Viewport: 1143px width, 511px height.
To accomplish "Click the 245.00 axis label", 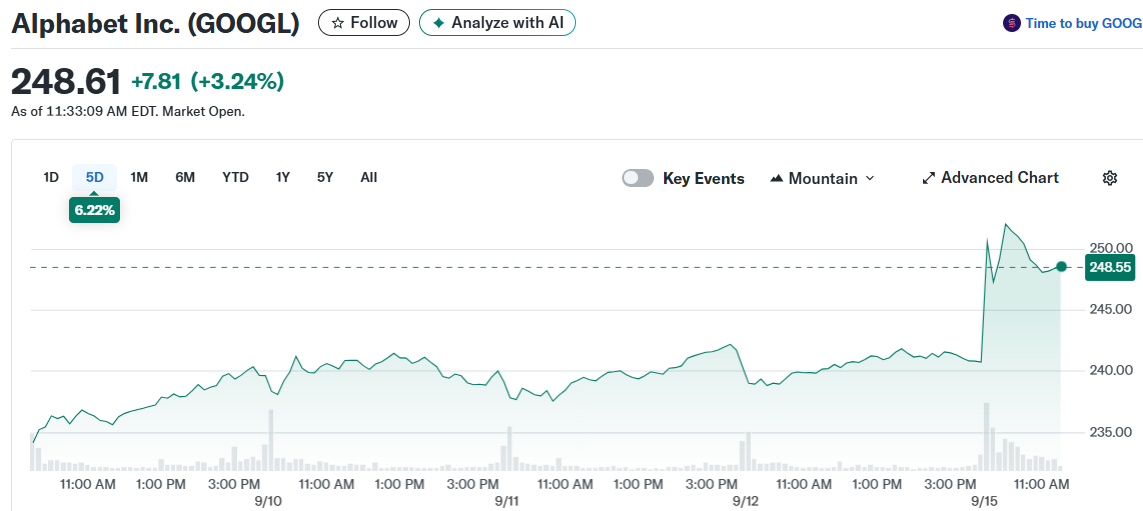I will point(1109,310).
